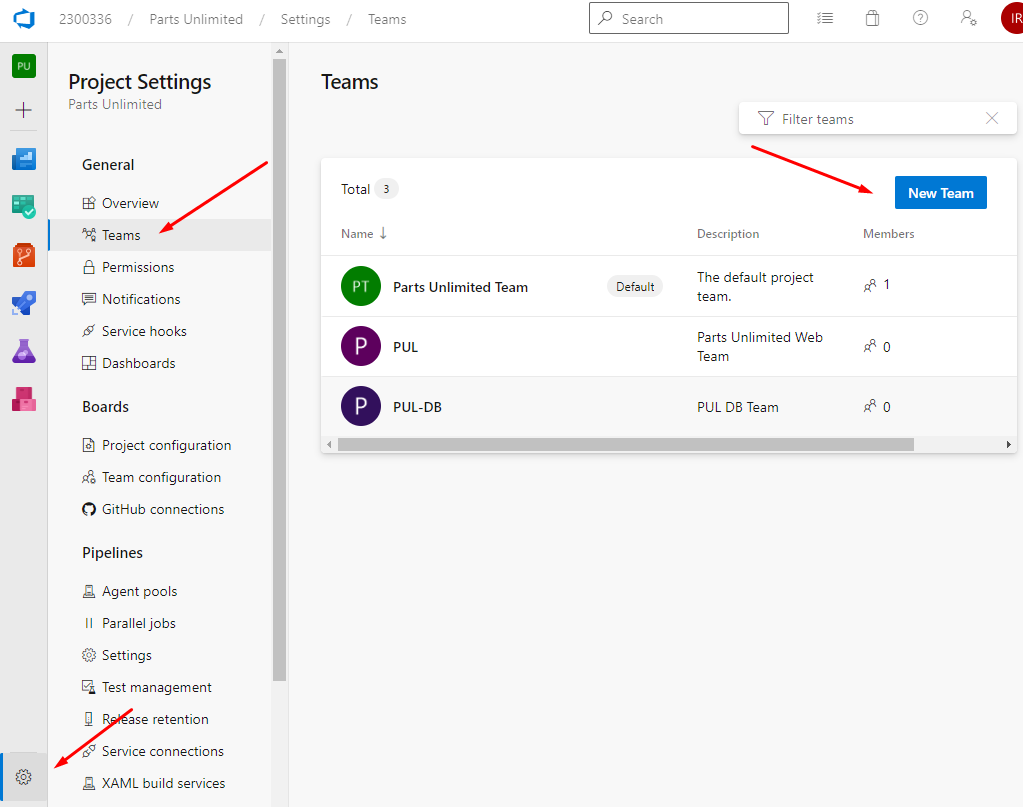Go to Parts Unlimited breadcrumb

[x=196, y=19]
